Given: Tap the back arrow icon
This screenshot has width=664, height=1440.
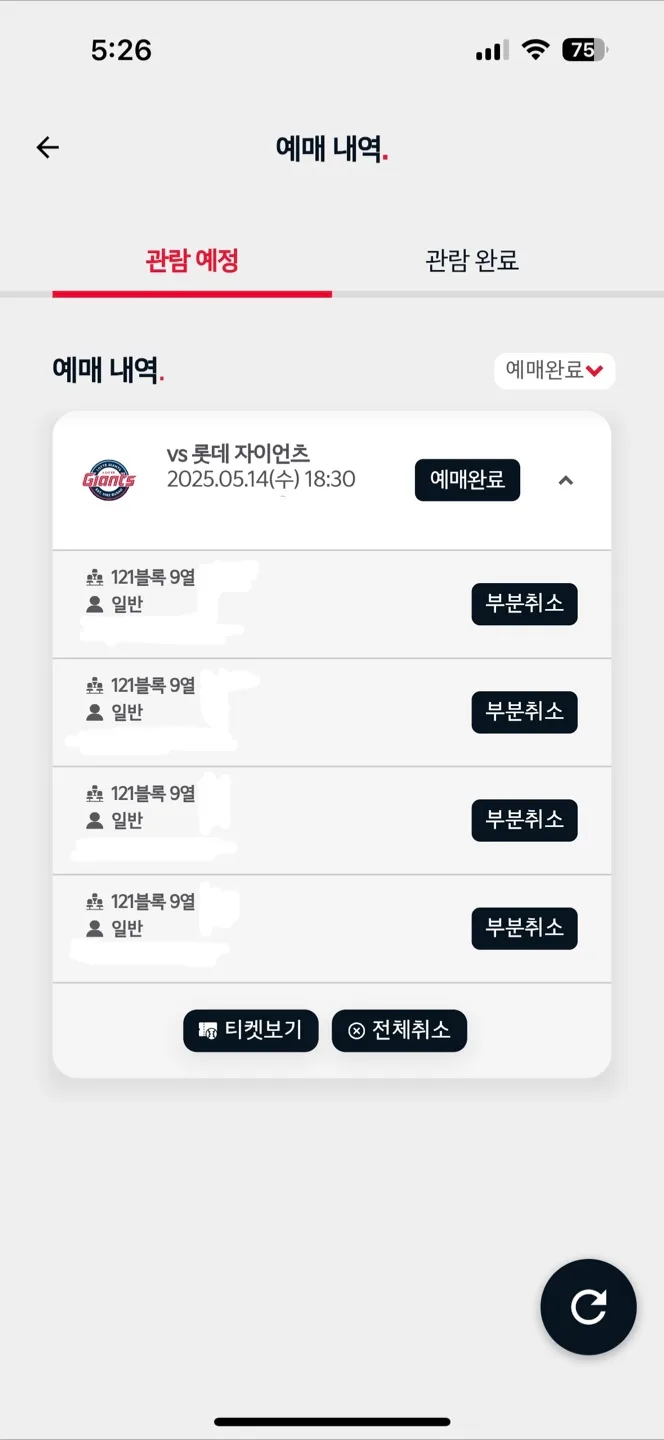Looking at the screenshot, I should point(48,148).
